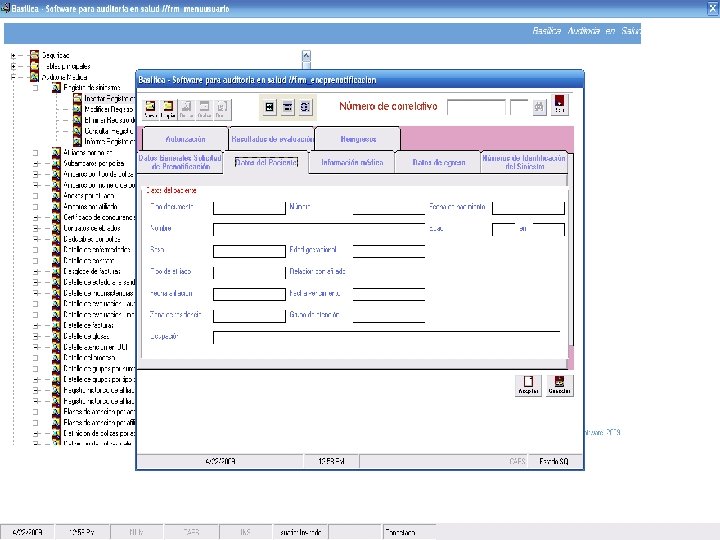Click the Aceptar icon button
This screenshot has width=720, height=540.
(x=528, y=385)
